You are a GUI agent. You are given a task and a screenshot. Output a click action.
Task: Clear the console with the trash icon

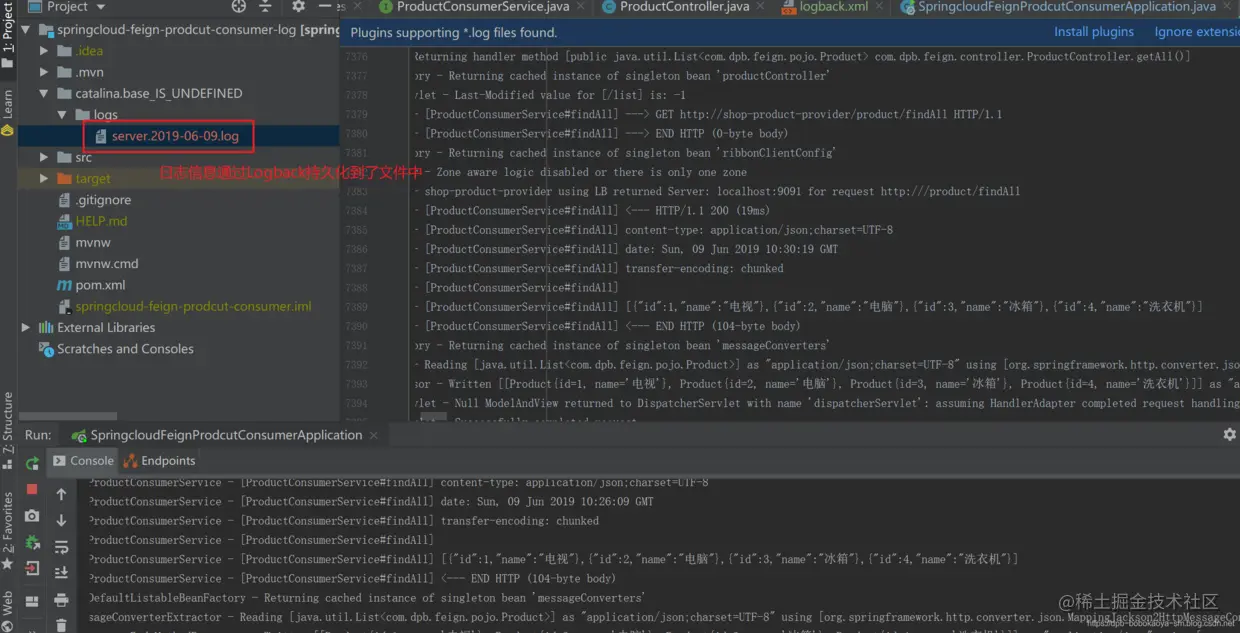61,625
